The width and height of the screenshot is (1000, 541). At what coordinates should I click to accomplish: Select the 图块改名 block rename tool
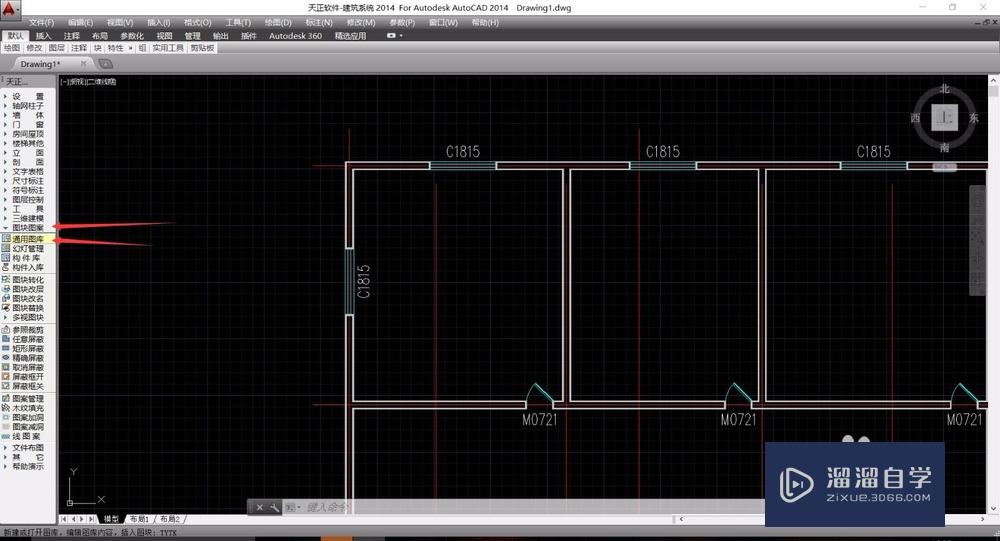click(27, 299)
